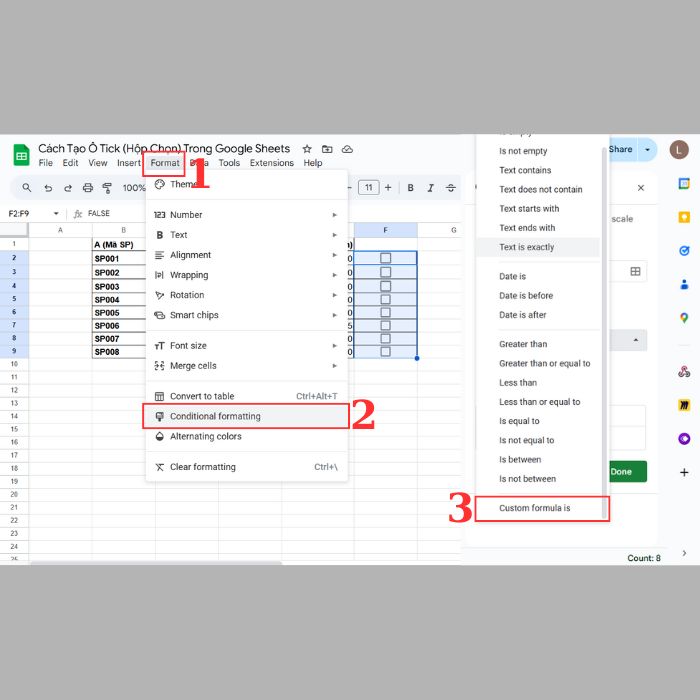Screen dimensions: 700x700
Task: Tick the checkbox in the SP008 row
Action: coord(385,351)
